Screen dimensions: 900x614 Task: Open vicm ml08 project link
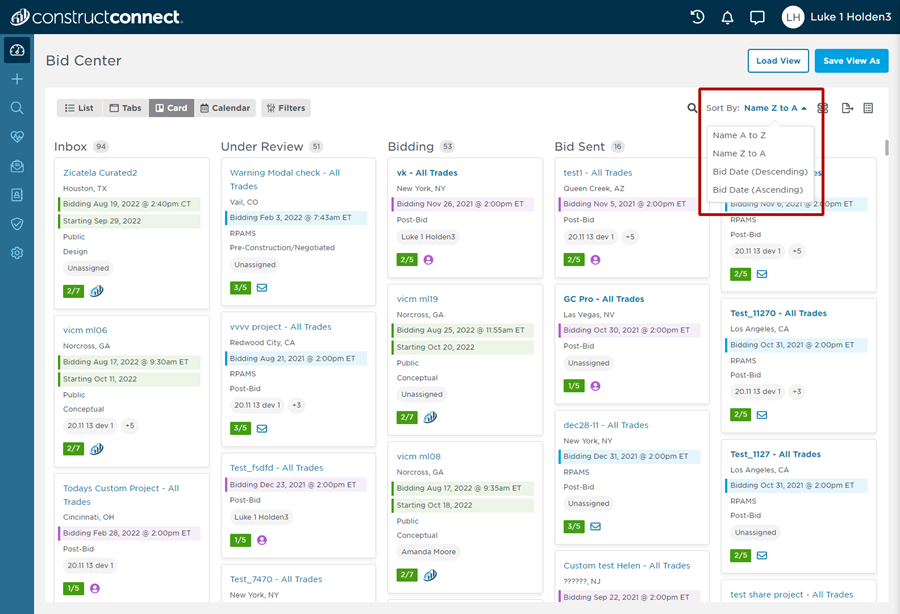(x=418, y=457)
